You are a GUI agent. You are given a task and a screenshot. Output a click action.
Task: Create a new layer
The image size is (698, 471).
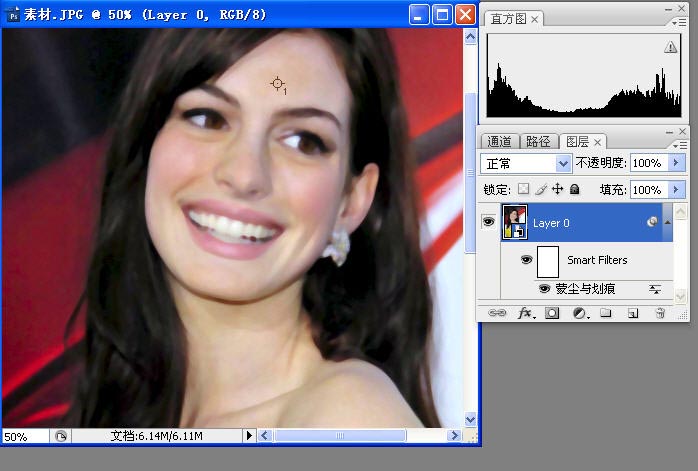[x=633, y=313]
